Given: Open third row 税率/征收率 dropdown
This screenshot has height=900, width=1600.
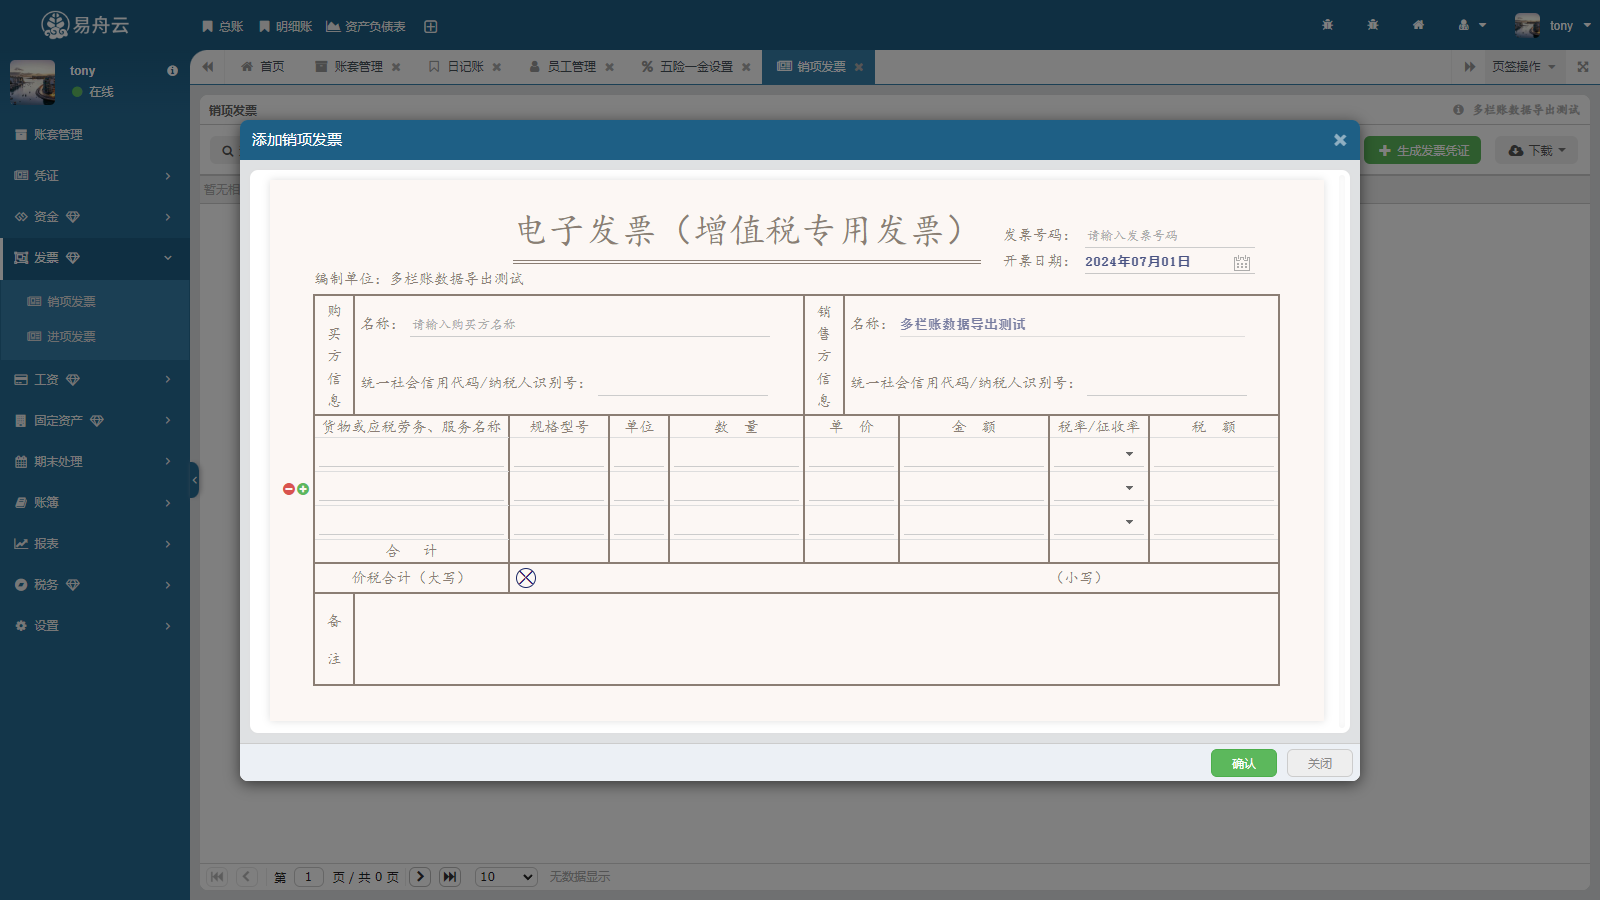Looking at the screenshot, I should click(1098, 522).
